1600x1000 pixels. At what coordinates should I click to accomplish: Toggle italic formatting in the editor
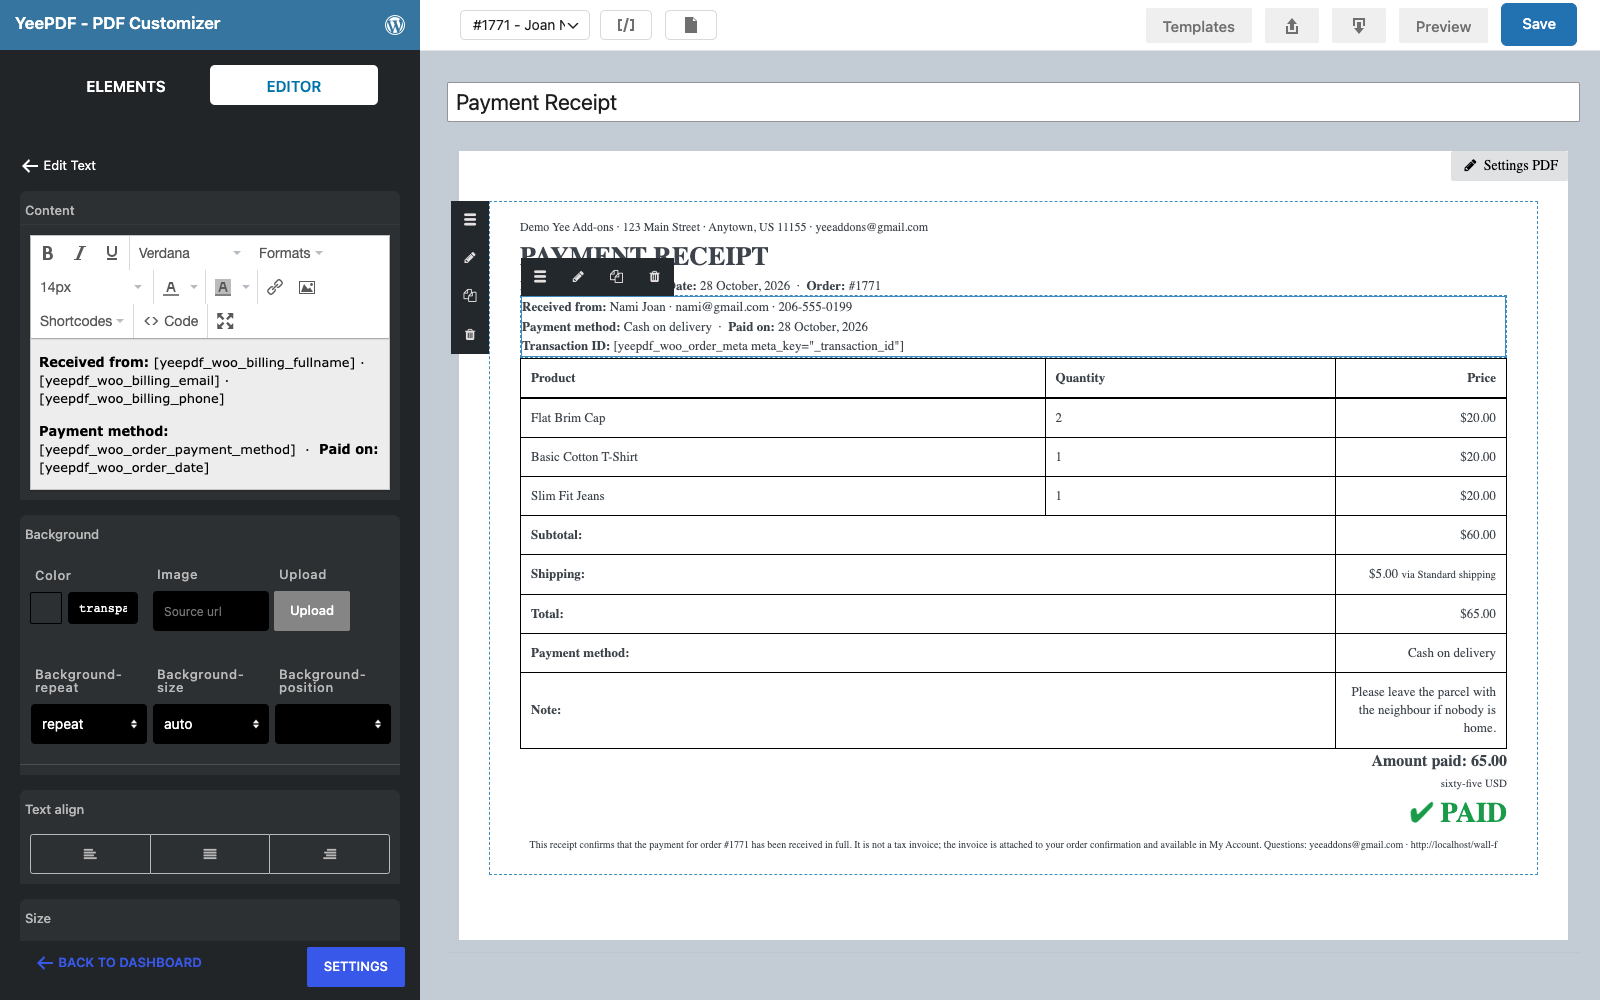[x=80, y=253]
